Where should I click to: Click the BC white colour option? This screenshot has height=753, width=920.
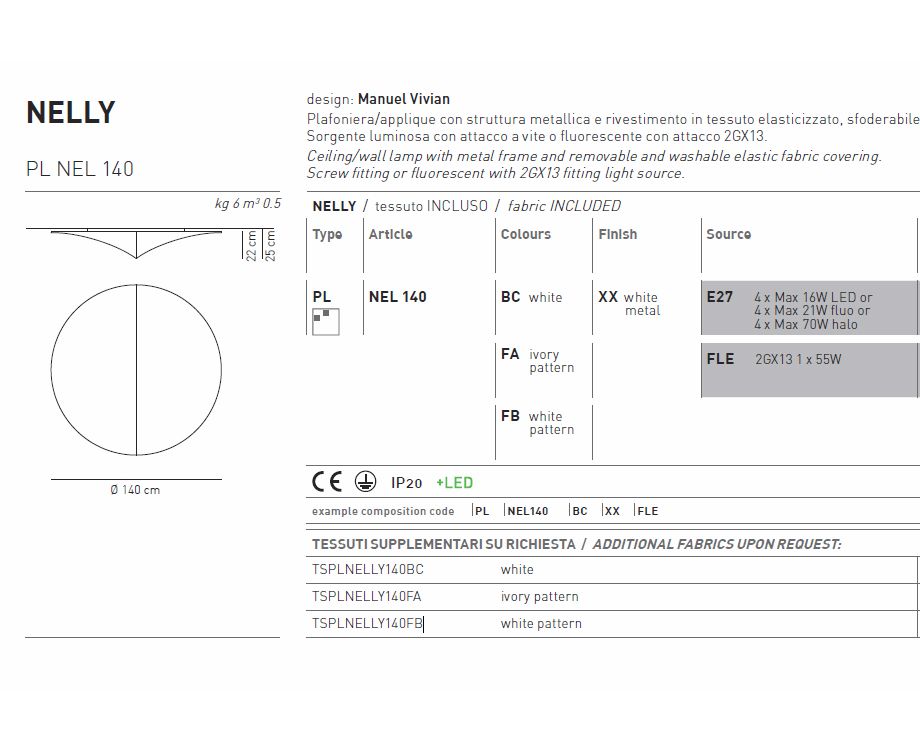(x=532, y=297)
